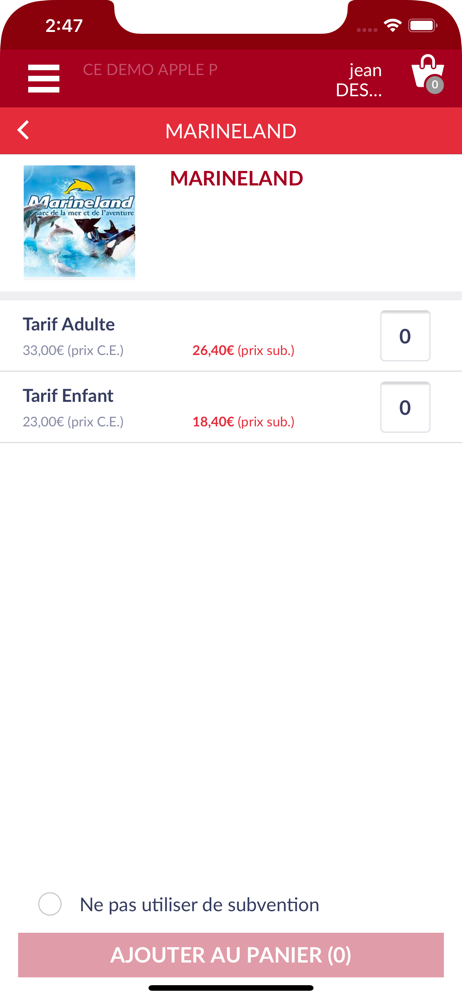Tap the battery status icon
The width and height of the screenshot is (462, 1000).
tap(422, 26)
